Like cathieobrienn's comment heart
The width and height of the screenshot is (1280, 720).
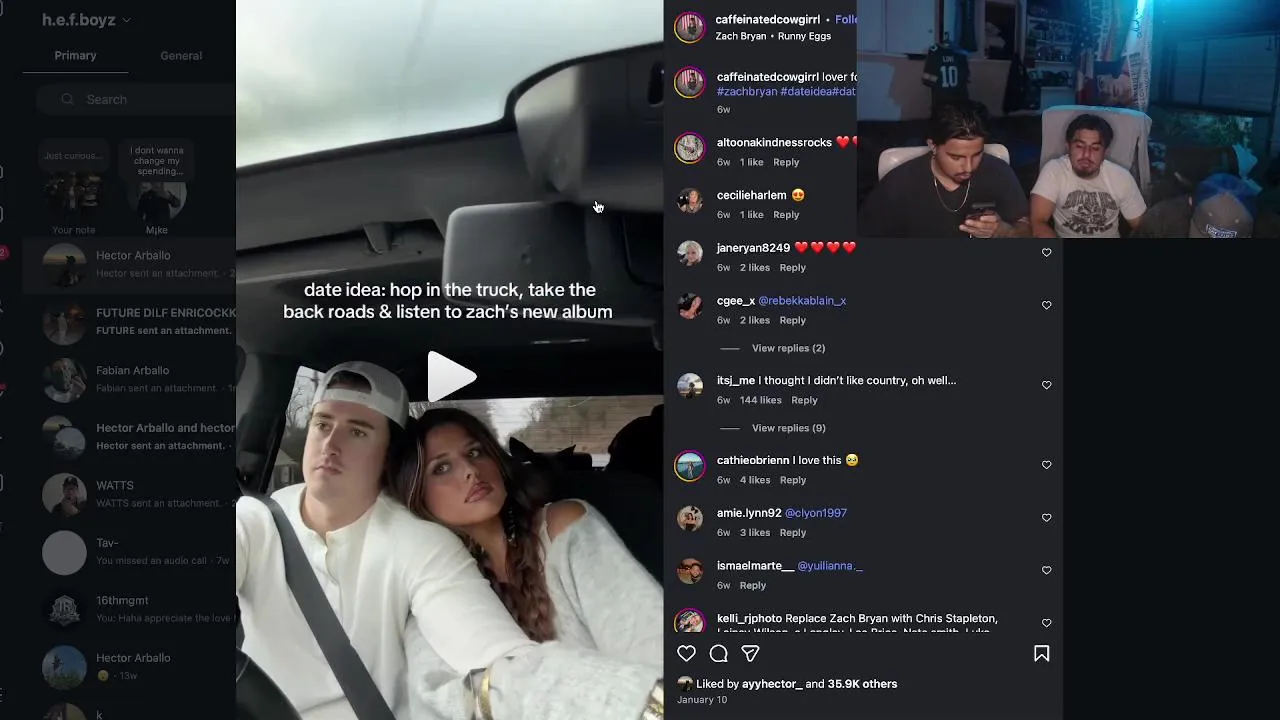(x=1047, y=465)
